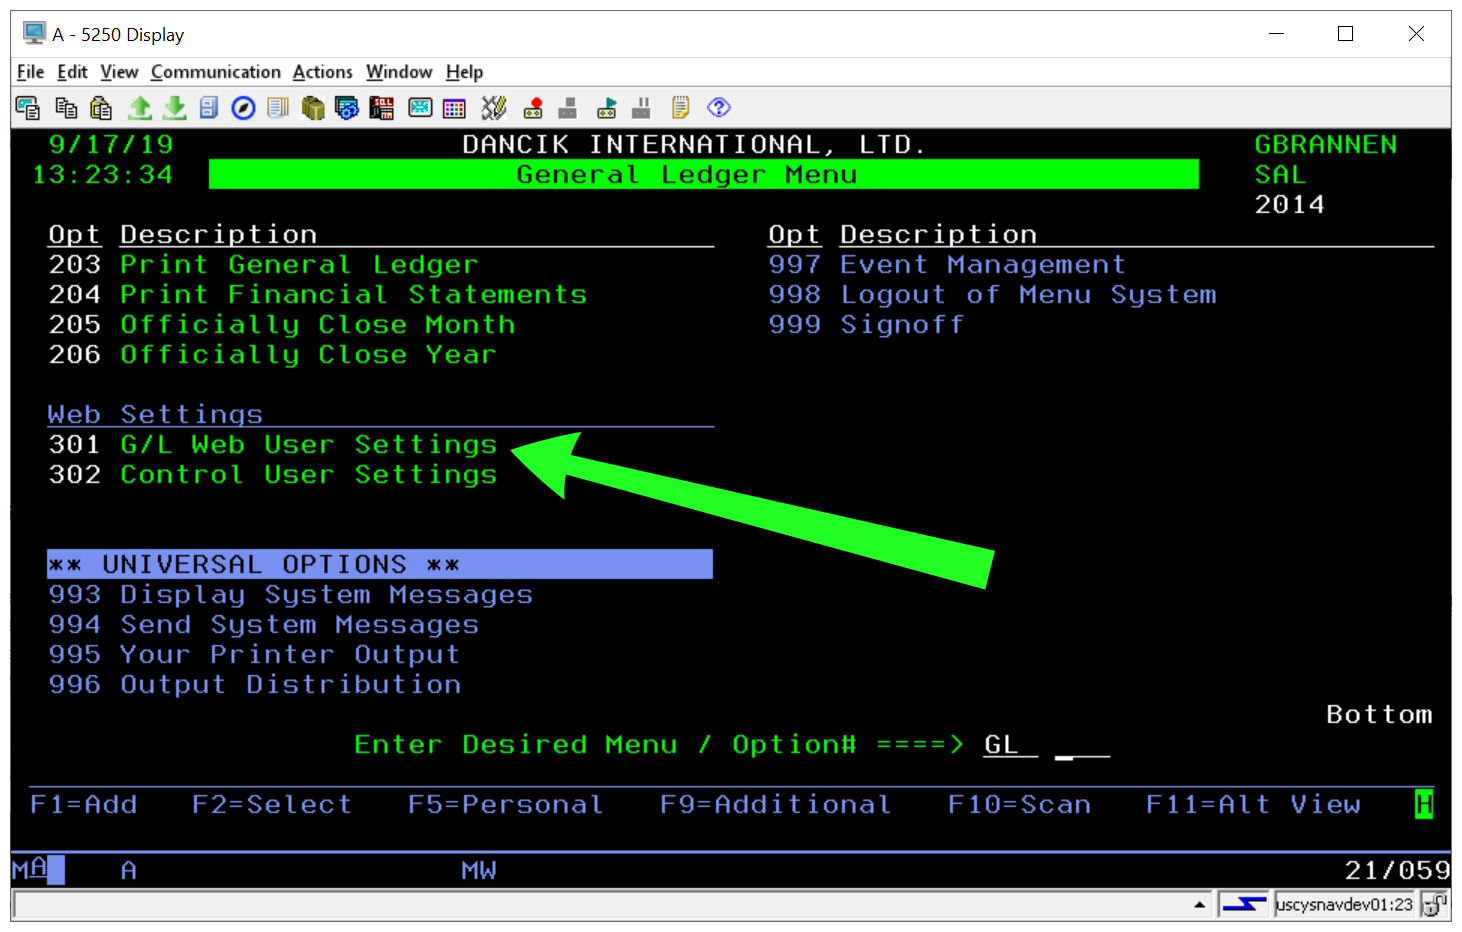Open the Actions menu
The image size is (1462, 932).
[x=322, y=72]
